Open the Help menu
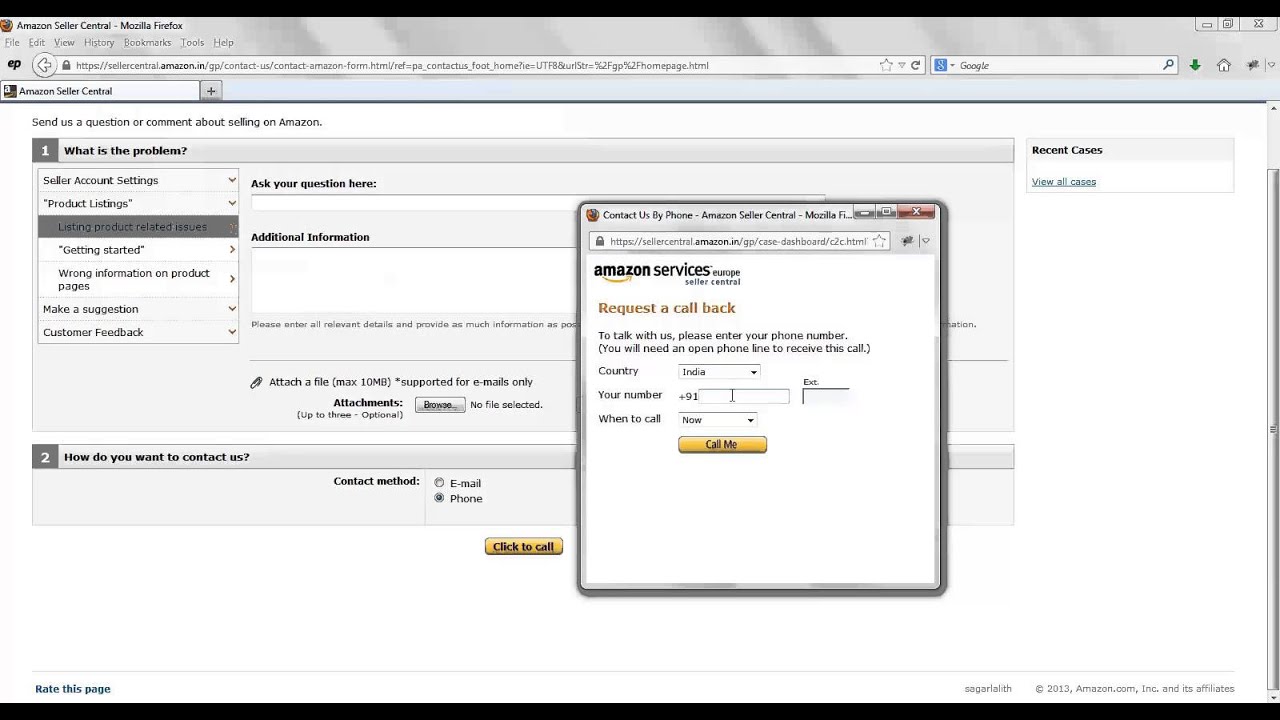The image size is (1280, 720). click(x=223, y=43)
